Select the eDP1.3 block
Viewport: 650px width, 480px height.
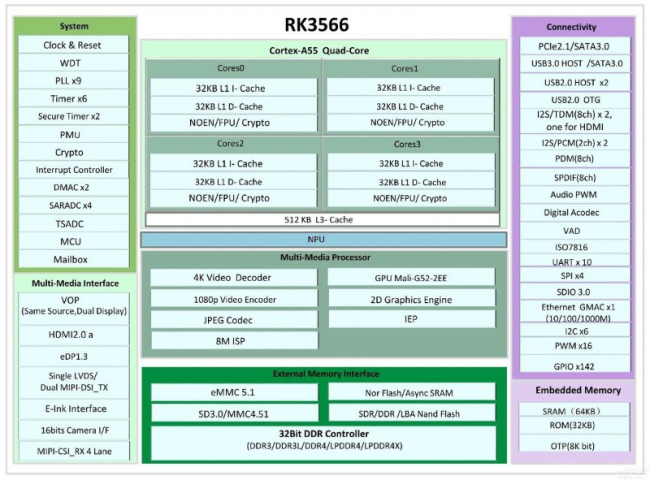(x=74, y=356)
